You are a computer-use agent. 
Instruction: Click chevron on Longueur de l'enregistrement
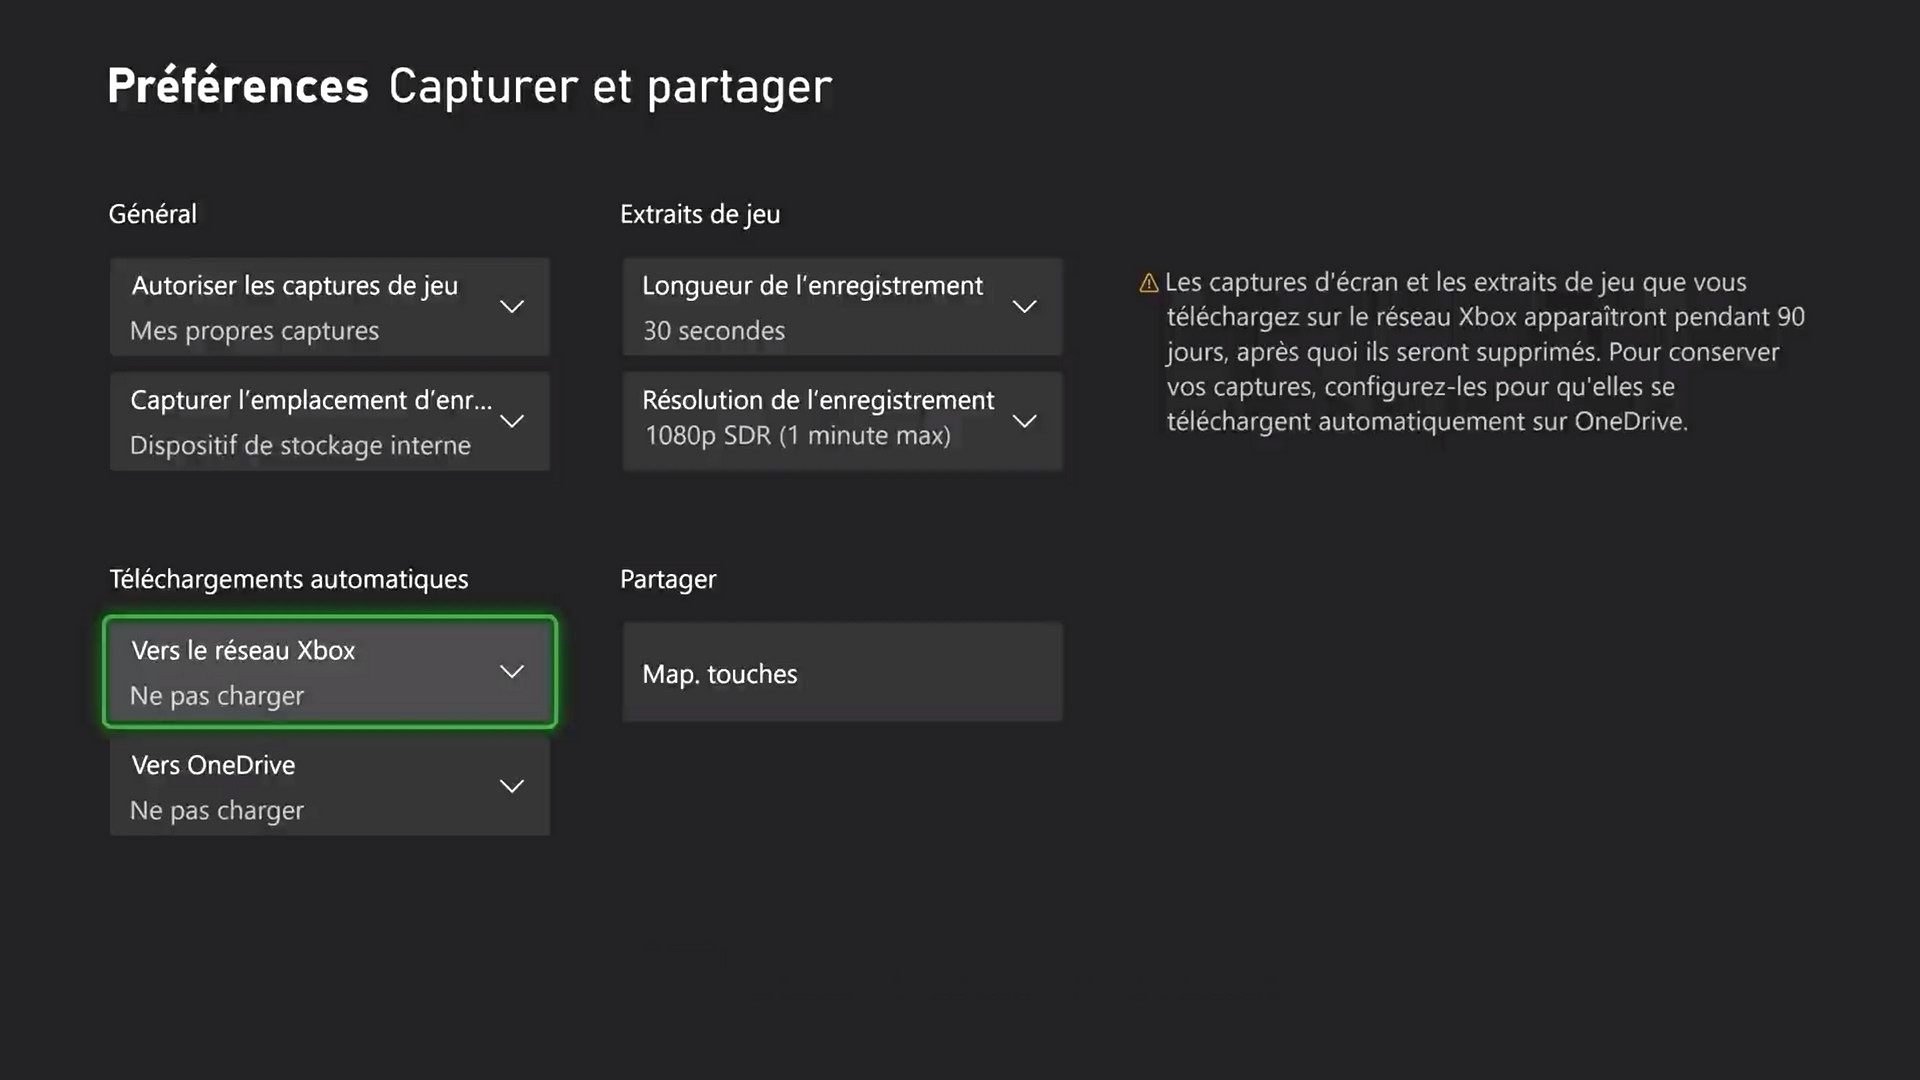coord(1024,307)
